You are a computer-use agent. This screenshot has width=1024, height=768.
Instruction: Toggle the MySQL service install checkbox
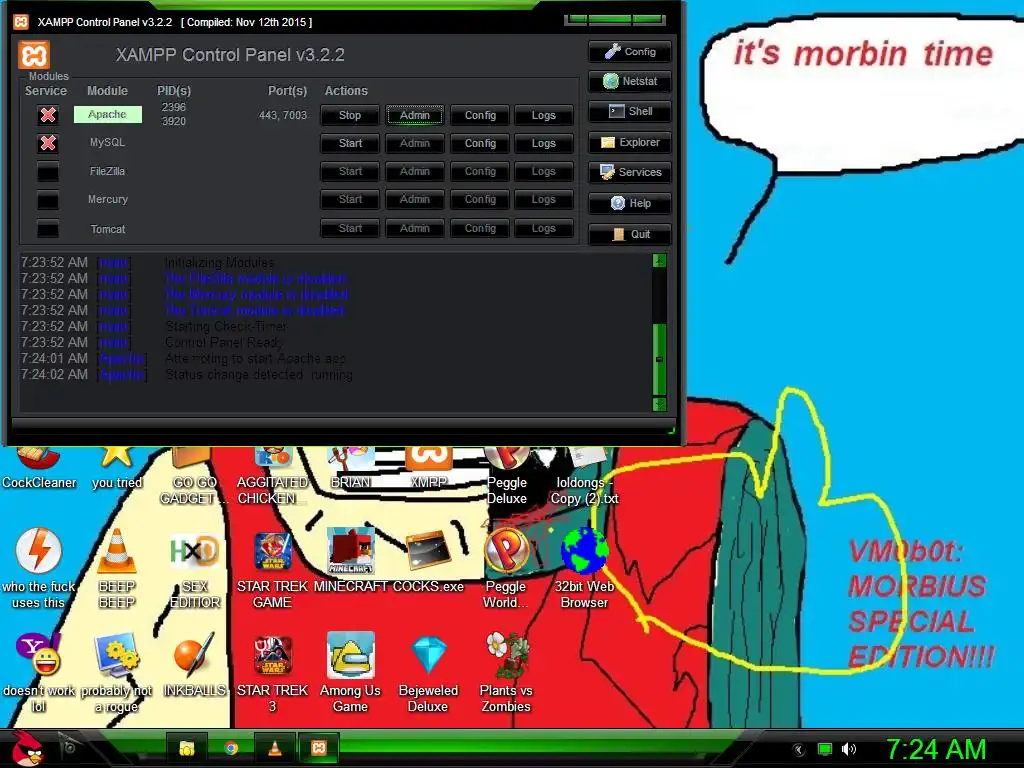48,143
